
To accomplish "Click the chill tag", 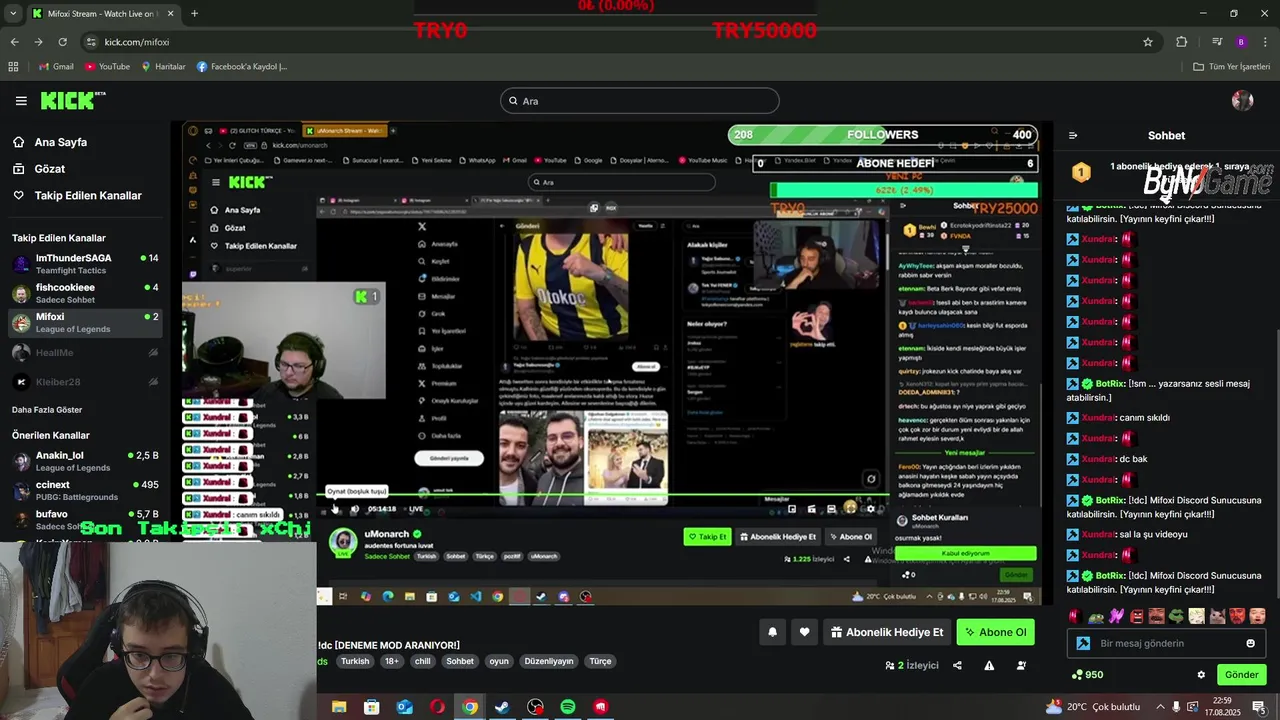I will (422, 661).
